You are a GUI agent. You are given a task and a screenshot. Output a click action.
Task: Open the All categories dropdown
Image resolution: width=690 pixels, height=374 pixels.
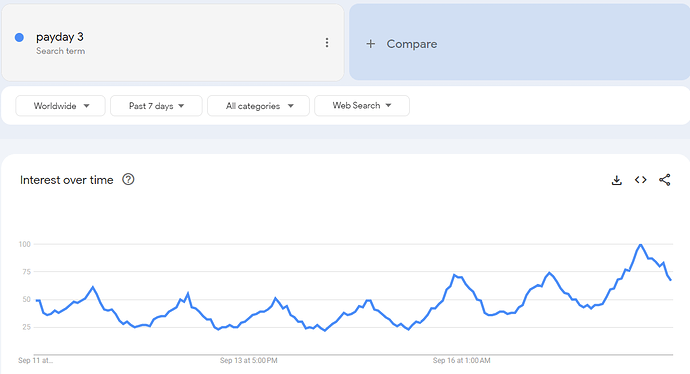pyautogui.click(x=258, y=106)
